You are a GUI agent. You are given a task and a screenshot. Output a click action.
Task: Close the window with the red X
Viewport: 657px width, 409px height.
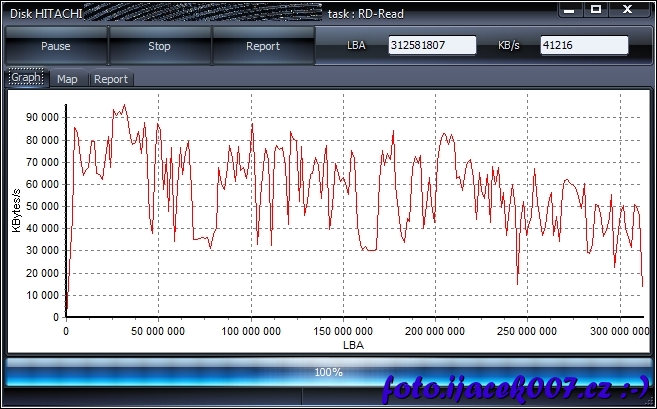(629, 9)
